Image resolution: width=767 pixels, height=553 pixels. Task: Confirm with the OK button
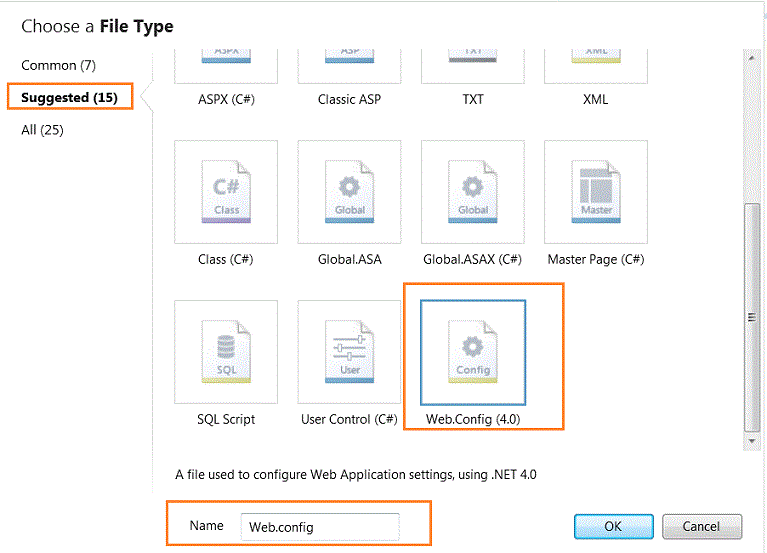click(x=613, y=526)
